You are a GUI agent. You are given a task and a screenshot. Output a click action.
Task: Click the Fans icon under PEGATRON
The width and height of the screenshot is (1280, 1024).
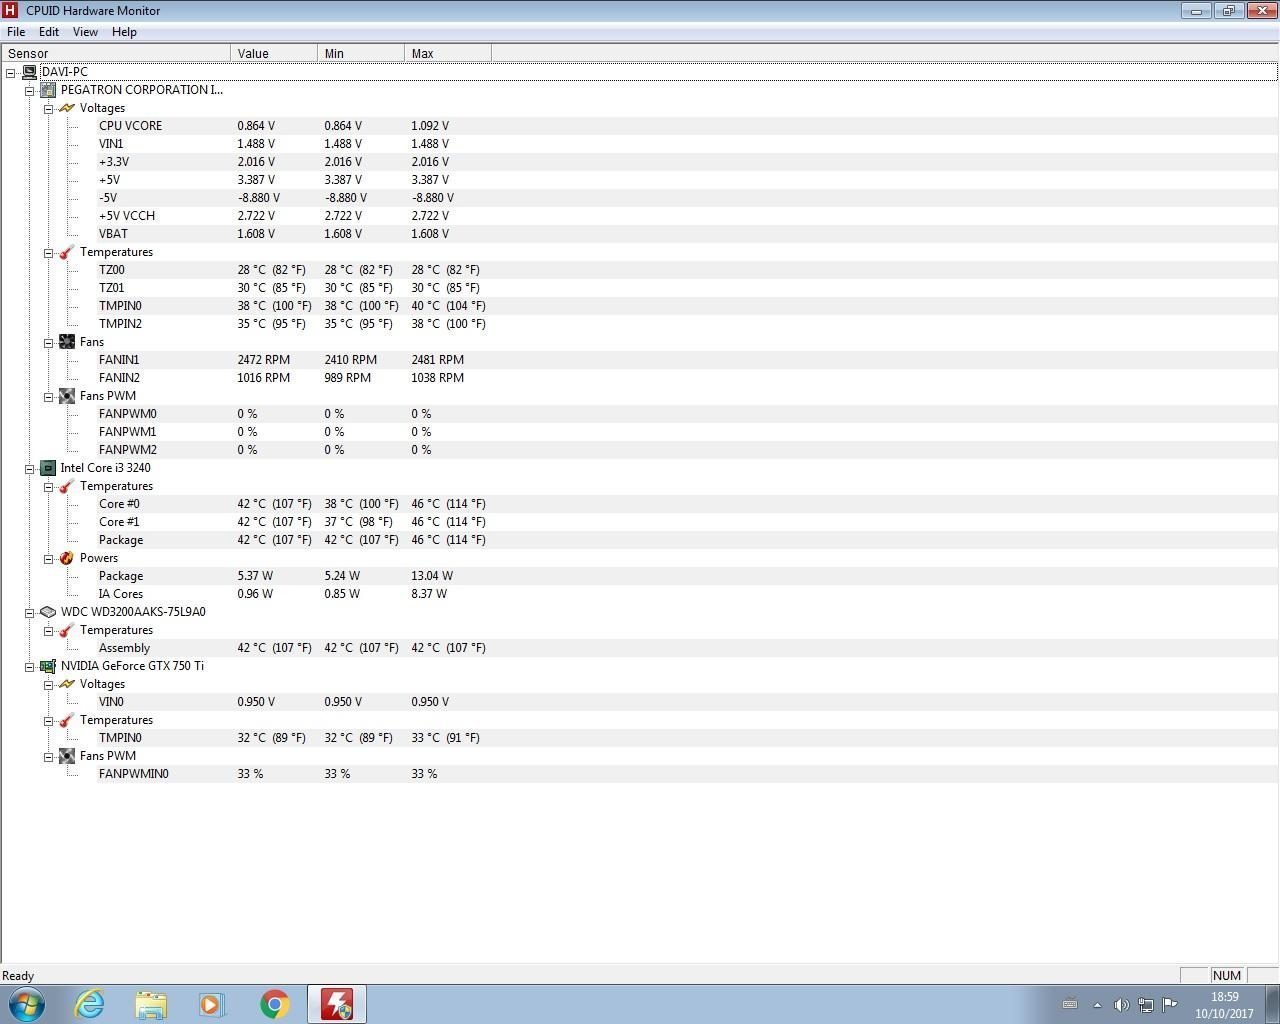coord(67,342)
